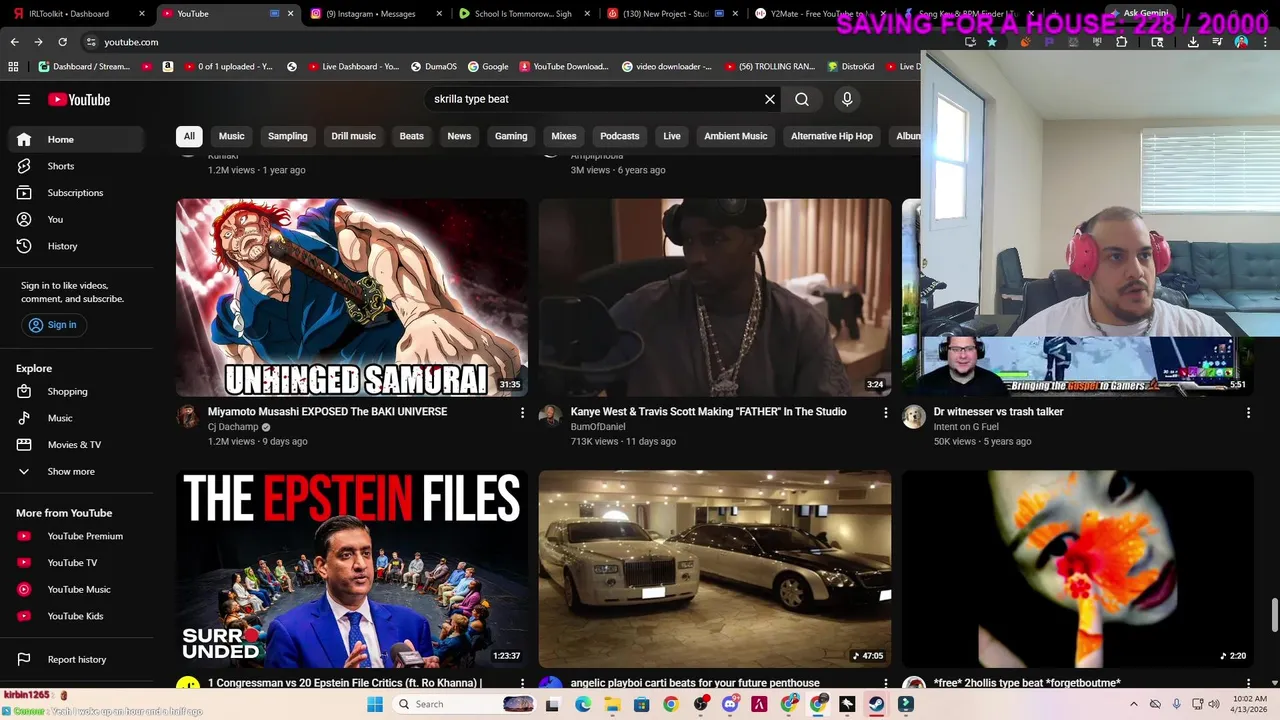Viewport: 1280px width, 720px height.
Task: Open Movies & TV under Explore
Action: (77, 445)
